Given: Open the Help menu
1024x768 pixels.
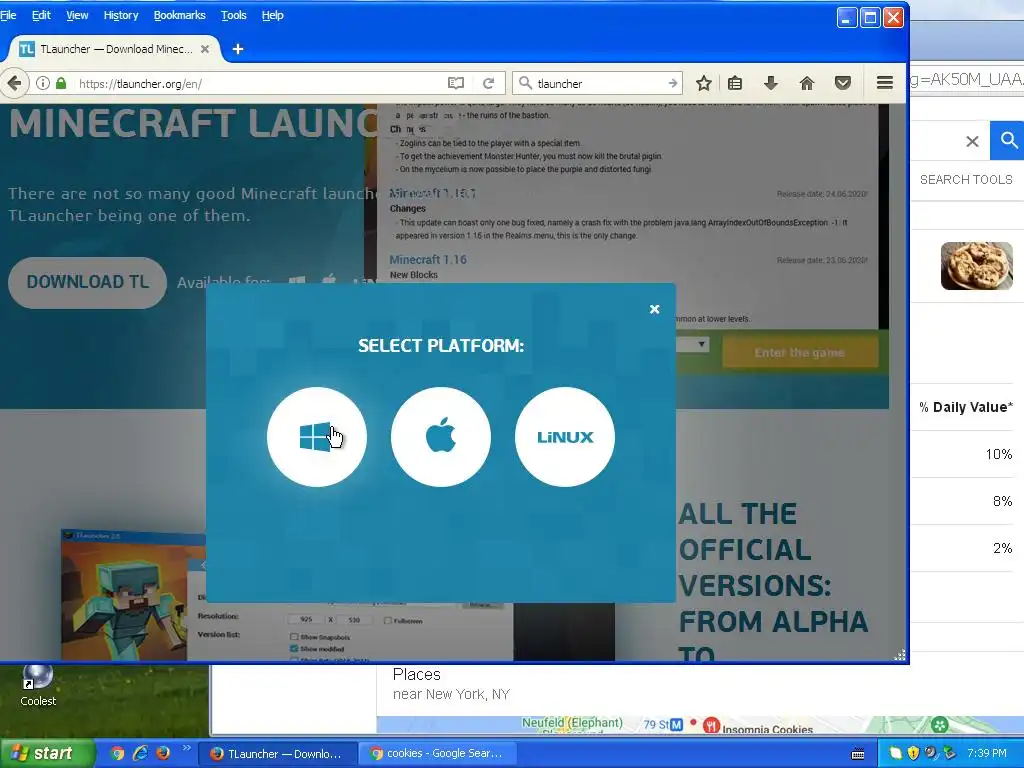Looking at the screenshot, I should point(273,15).
